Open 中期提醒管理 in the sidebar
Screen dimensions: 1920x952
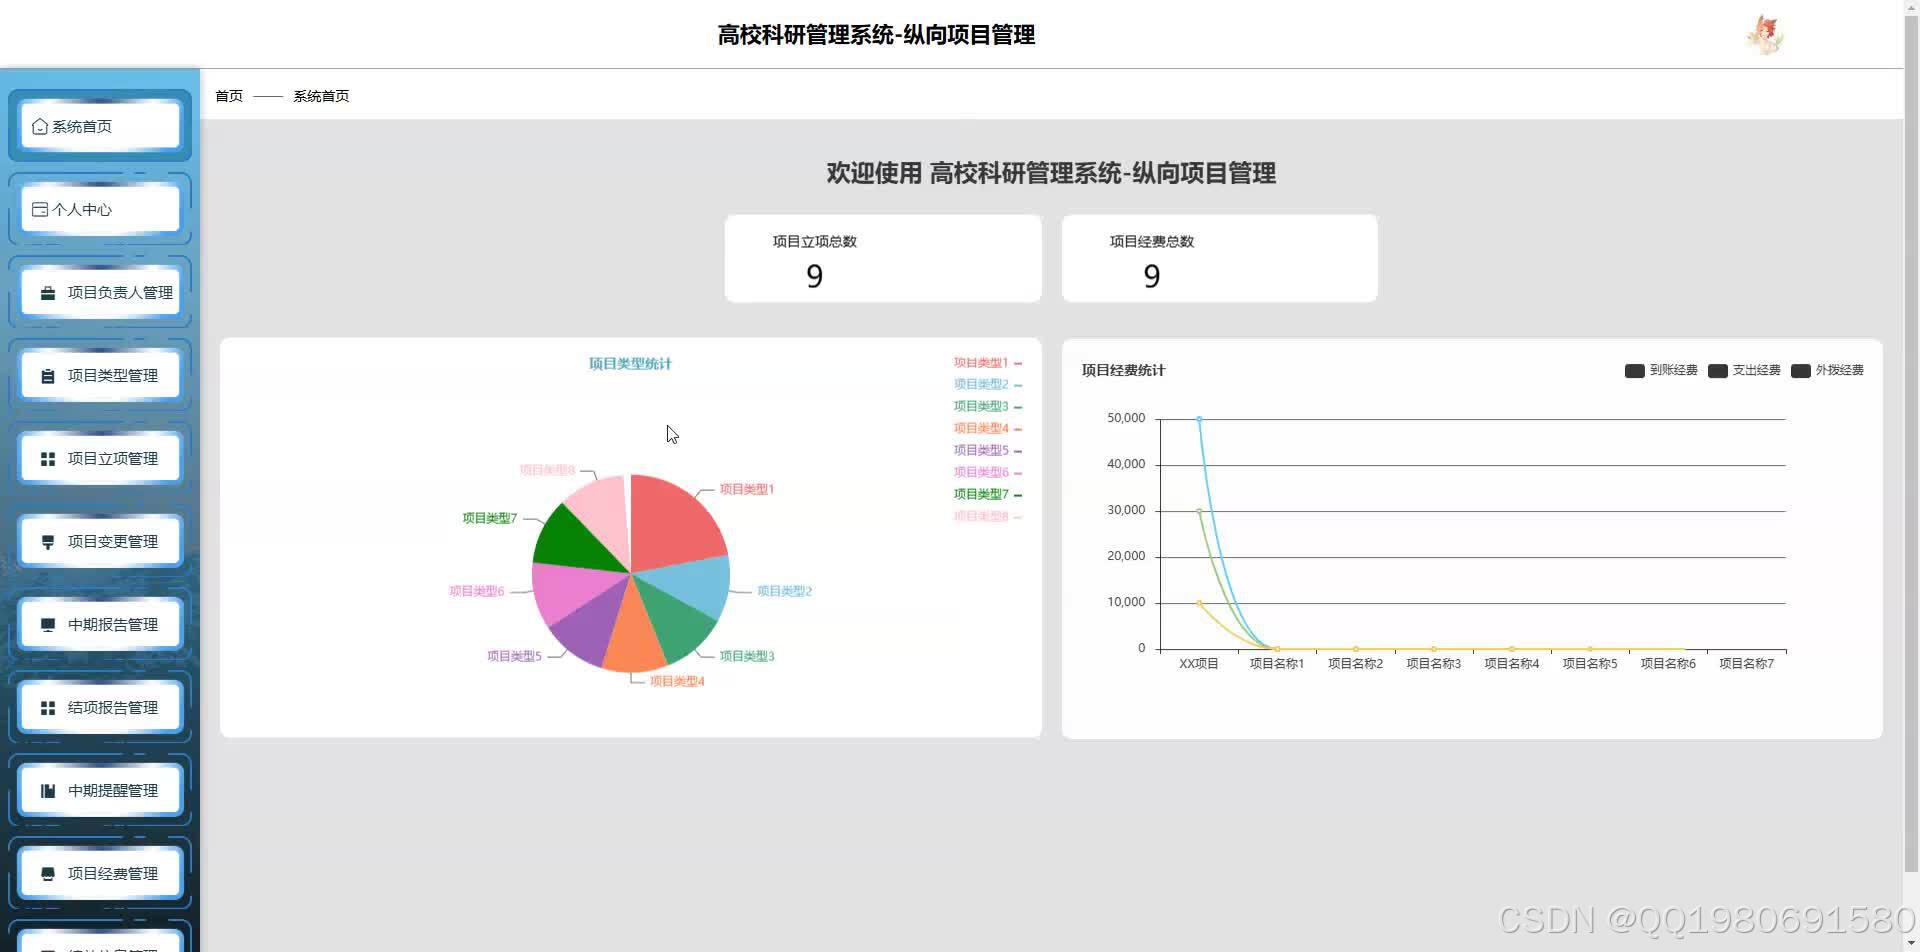pos(100,791)
